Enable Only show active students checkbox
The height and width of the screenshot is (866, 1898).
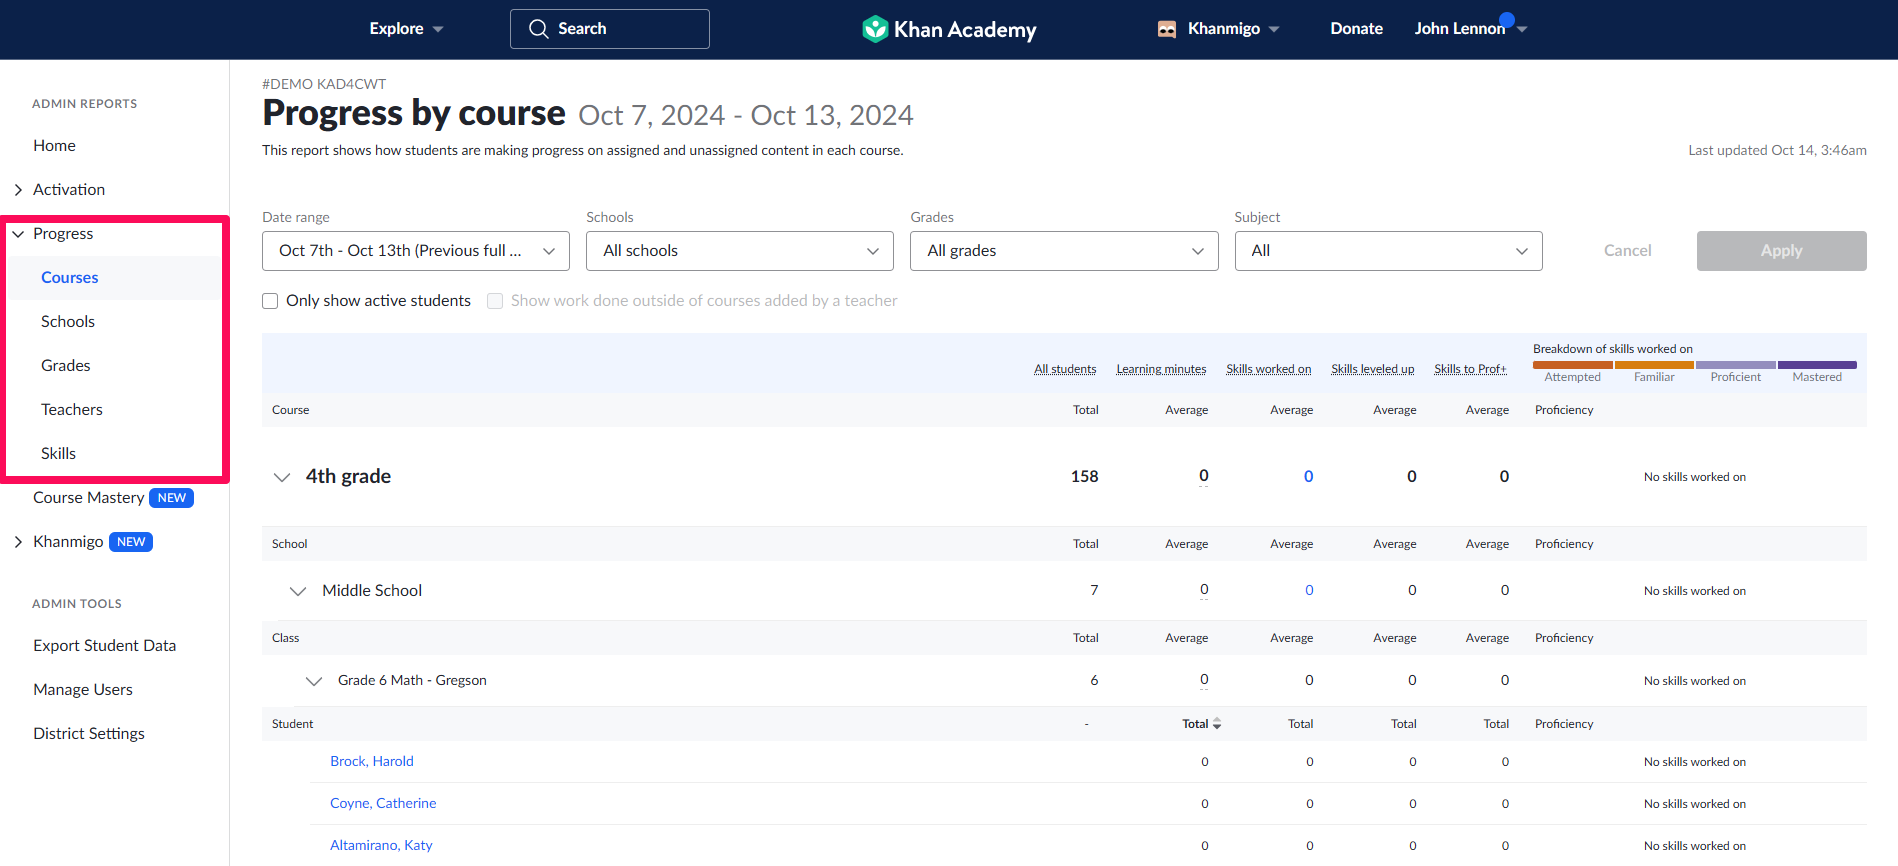(x=270, y=301)
